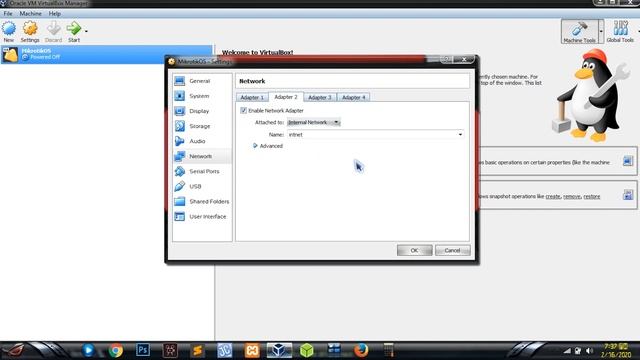The image size is (640, 360).
Task: Select Network settings category
Action: [202, 156]
